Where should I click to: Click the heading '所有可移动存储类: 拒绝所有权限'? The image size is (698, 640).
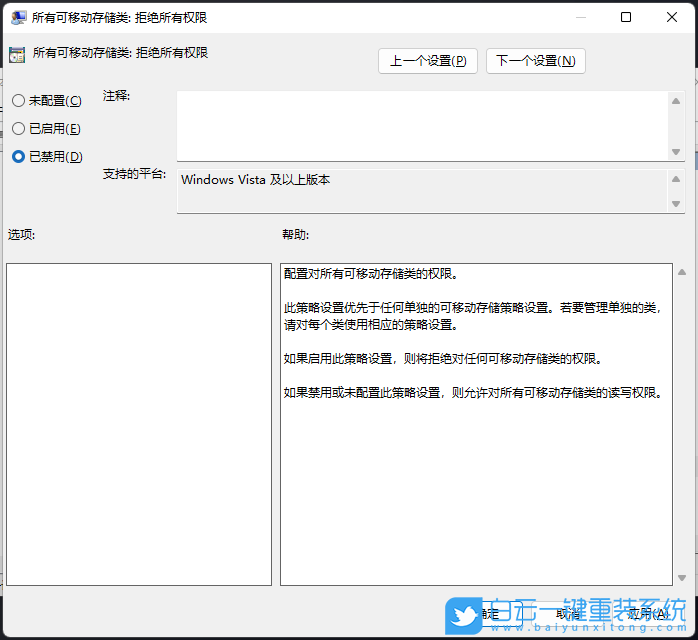click(x=120, y=53)
